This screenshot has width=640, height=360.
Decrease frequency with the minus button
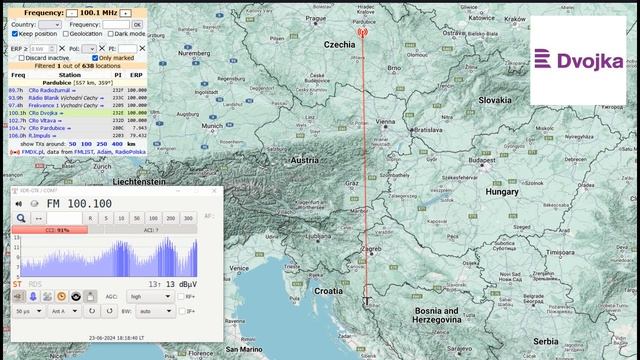[72, 13]
